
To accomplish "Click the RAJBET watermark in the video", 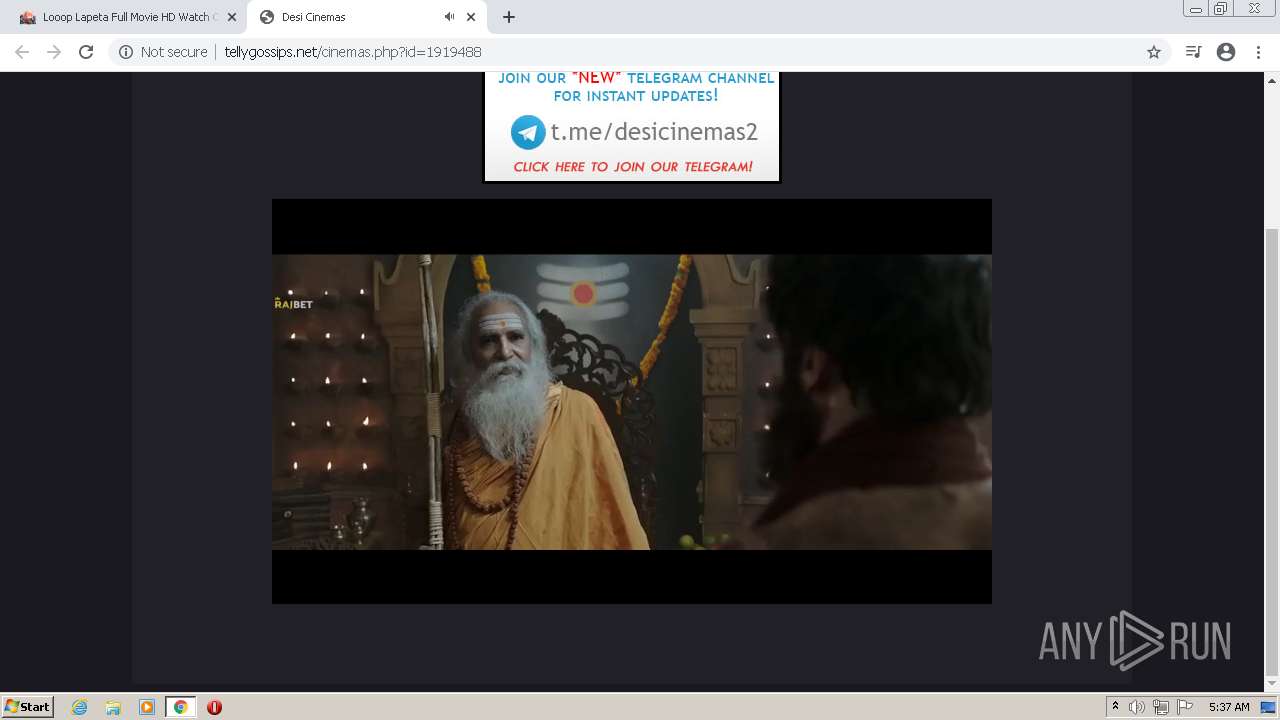I will [x=293, y=304].
